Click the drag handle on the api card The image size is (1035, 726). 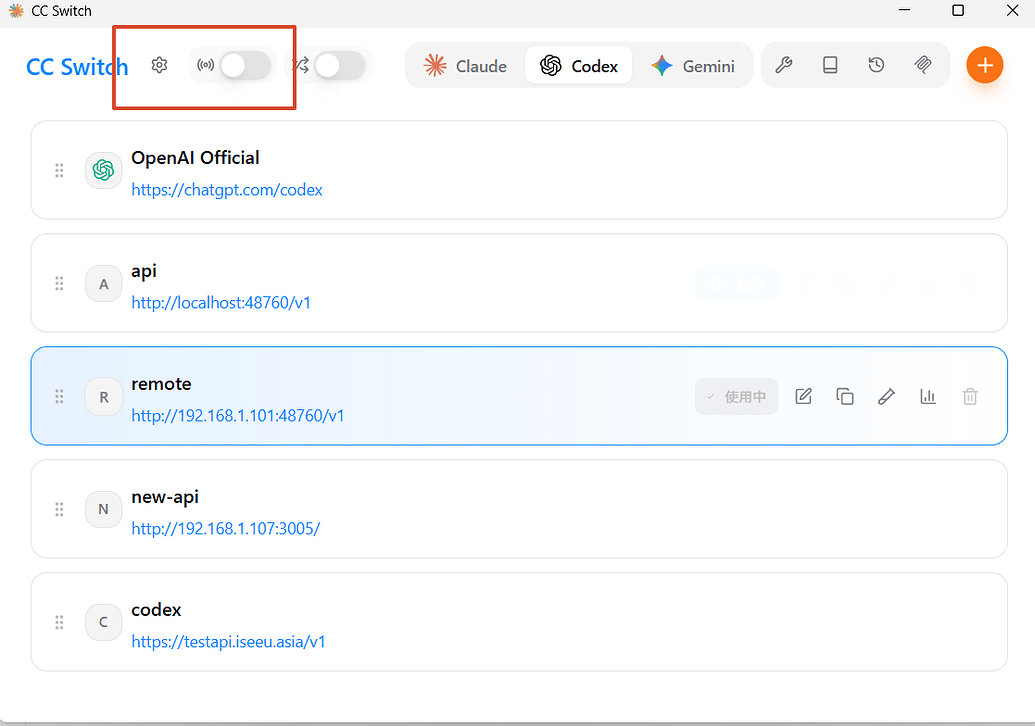(x=59, y=284)
